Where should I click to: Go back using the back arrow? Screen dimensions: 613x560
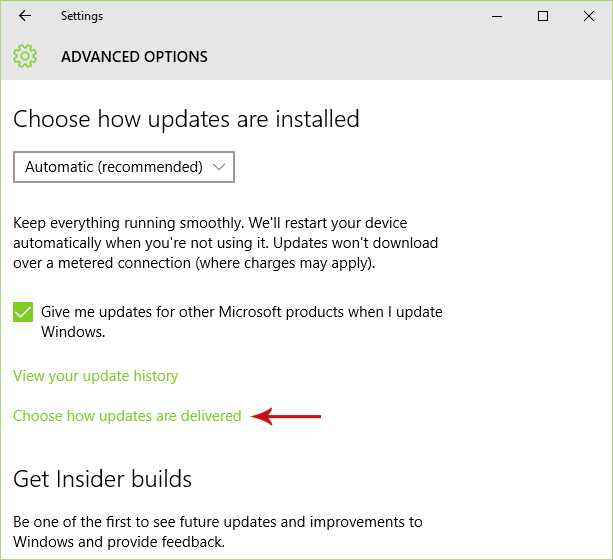tap(25, 16)
